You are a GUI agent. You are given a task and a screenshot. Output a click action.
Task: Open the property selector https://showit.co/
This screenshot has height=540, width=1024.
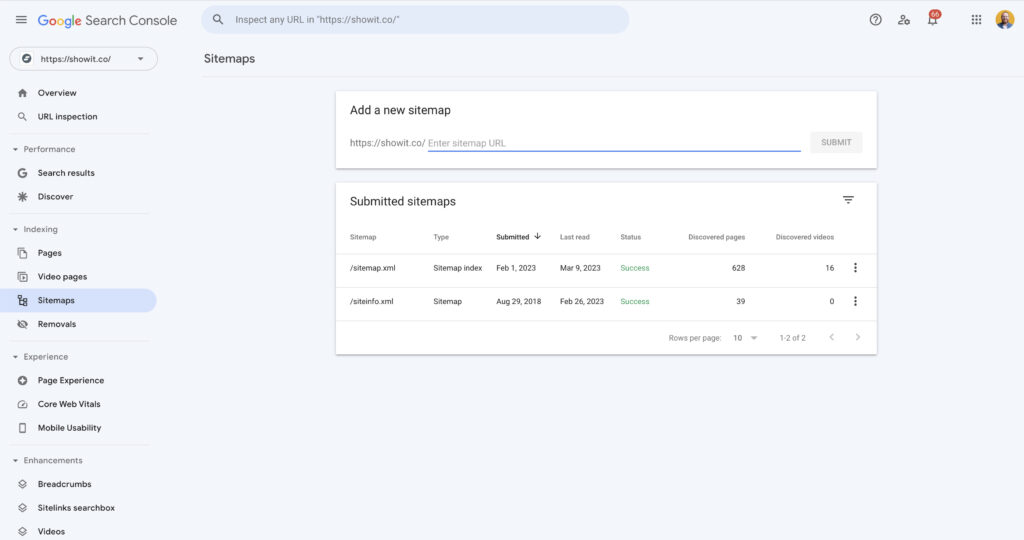click(83, 59)
